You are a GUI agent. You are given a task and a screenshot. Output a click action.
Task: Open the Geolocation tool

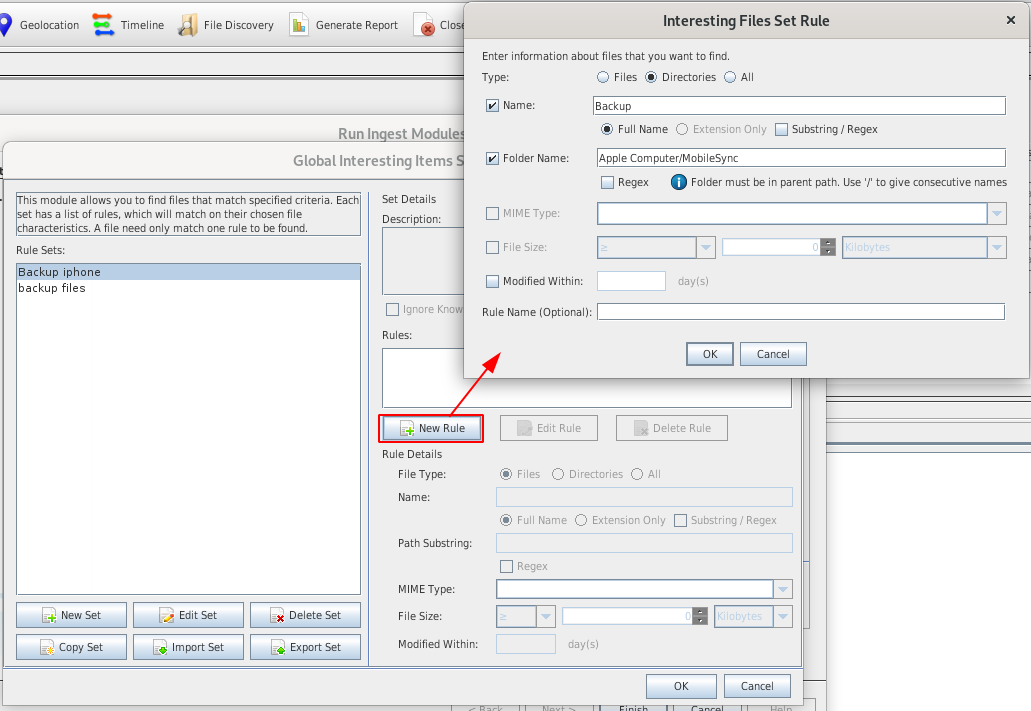(x=40, y=25)
